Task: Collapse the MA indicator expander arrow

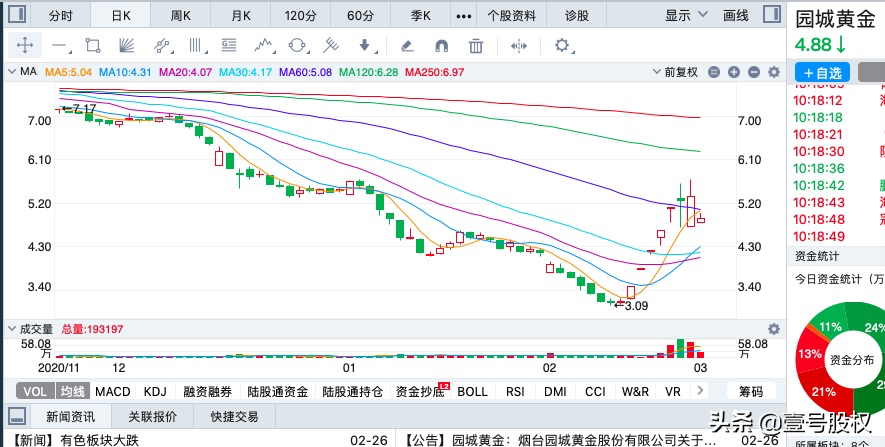Action: pyautogui.click(x=11, y=72)
